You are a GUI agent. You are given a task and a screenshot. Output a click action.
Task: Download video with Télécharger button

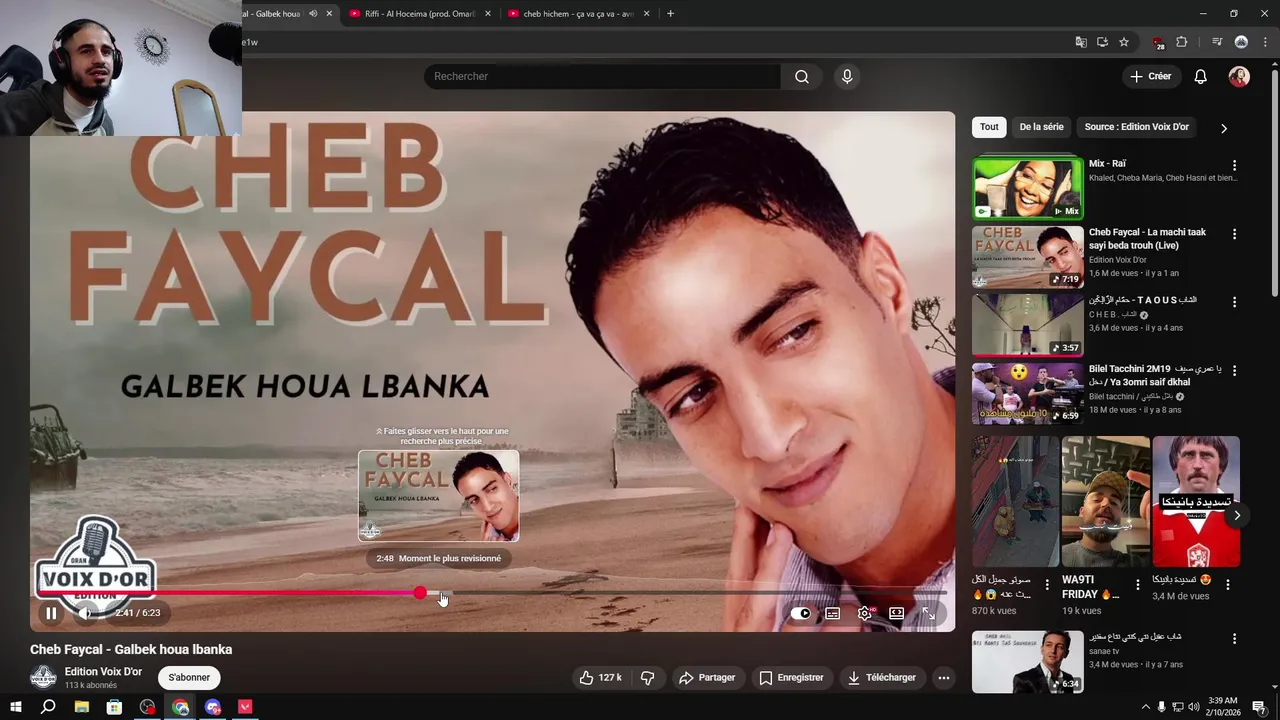tap(882, 678)
